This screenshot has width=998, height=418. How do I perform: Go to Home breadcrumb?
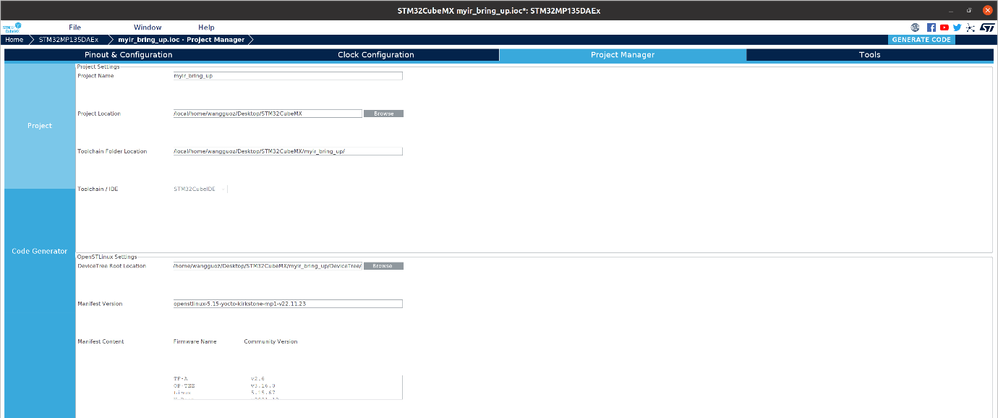coord(14,39)
